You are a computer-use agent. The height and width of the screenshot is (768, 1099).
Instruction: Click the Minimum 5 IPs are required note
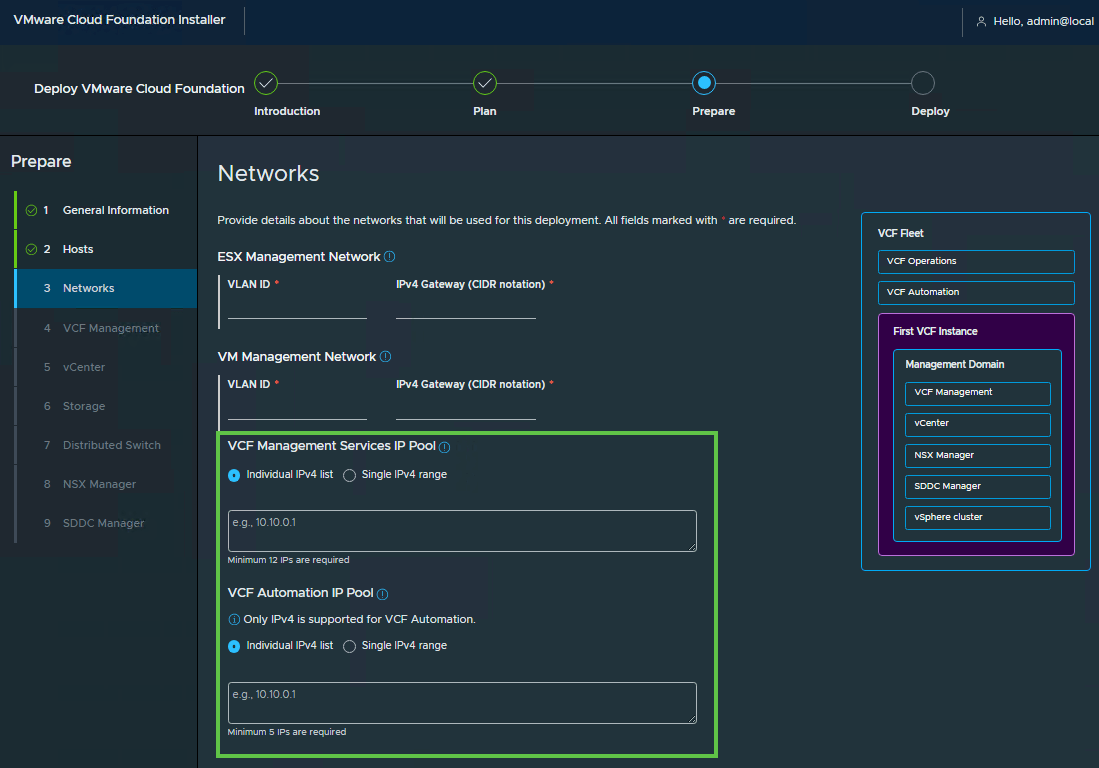[287, 732]
